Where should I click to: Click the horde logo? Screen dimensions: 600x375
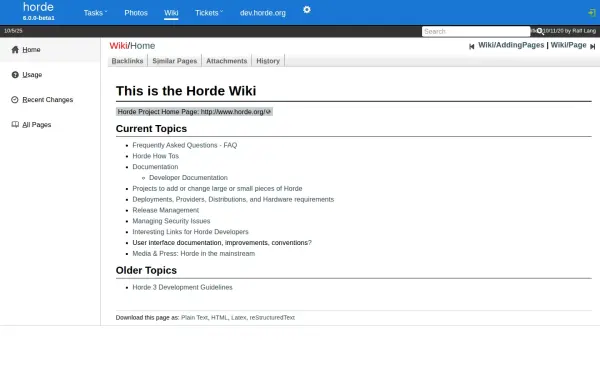(38, 7)
